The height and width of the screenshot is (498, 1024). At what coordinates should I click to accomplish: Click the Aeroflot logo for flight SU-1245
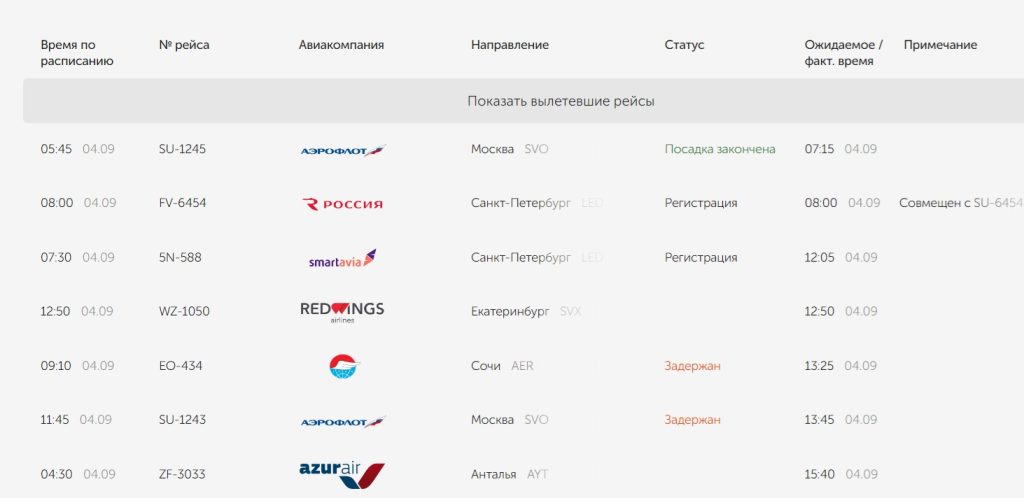pos(343,151)
